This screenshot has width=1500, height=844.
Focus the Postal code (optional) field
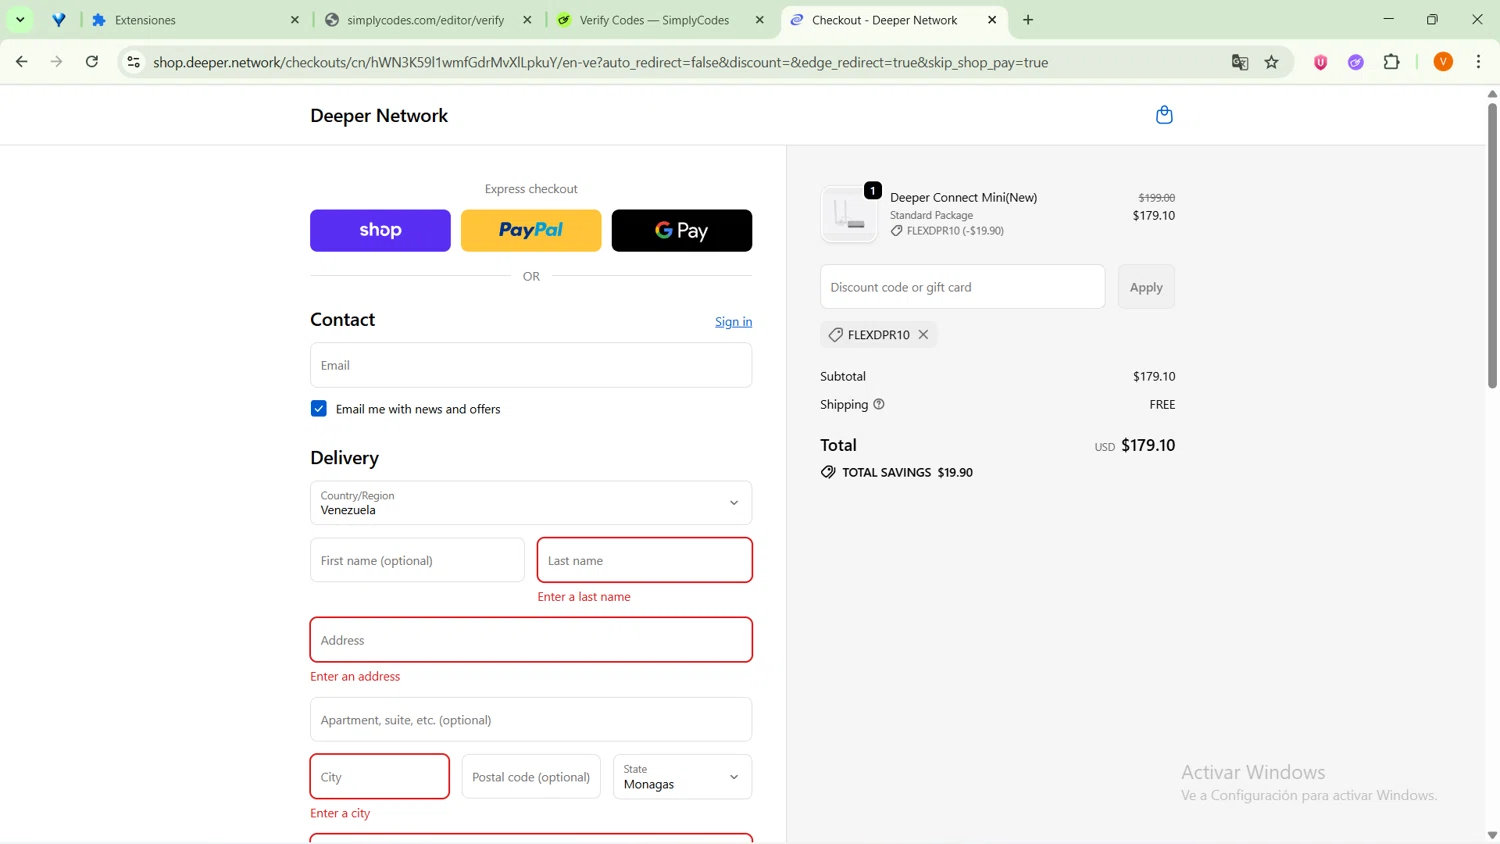tap(531, 777)
